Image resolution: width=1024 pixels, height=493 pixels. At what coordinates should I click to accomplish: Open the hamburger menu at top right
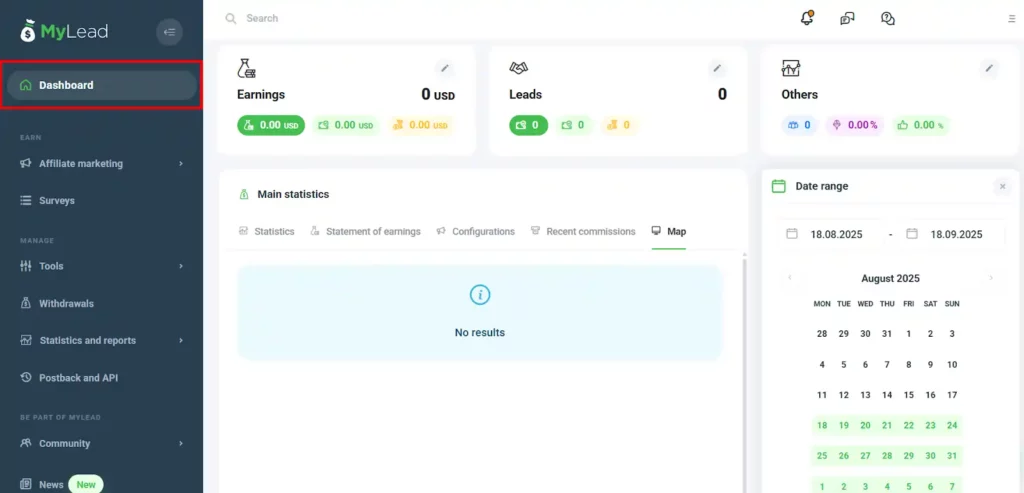tap(1012, 18)
